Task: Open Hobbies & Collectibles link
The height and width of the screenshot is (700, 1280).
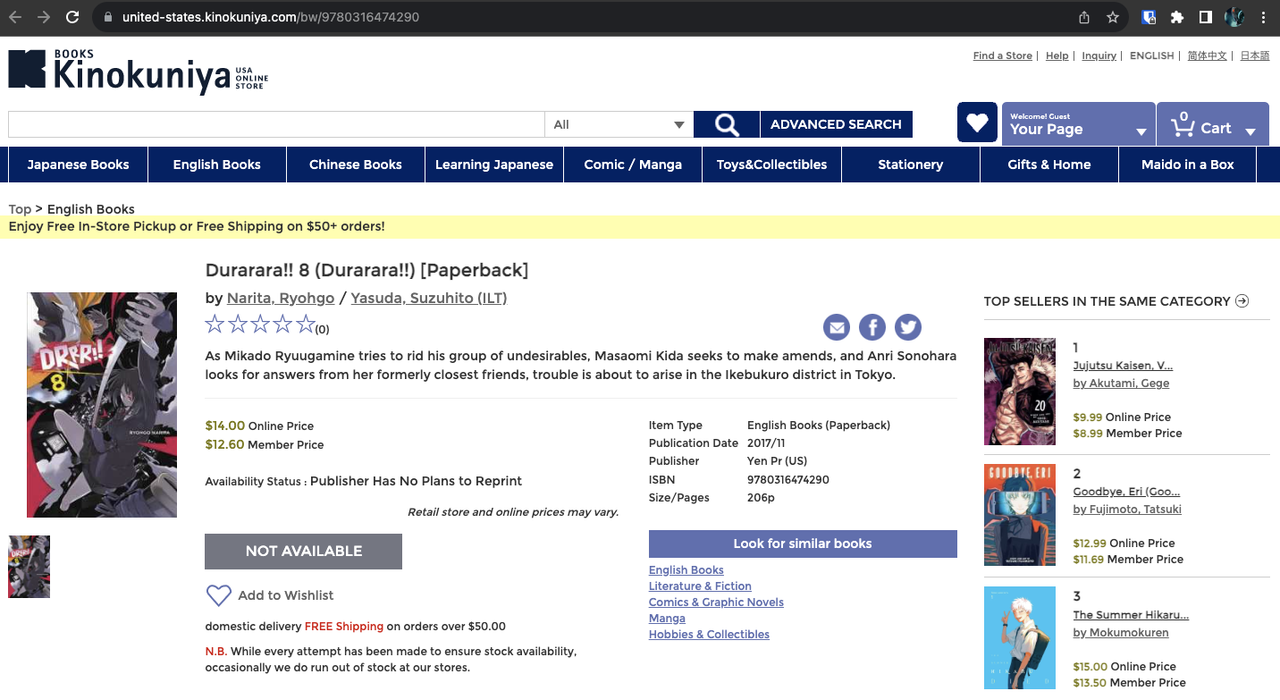Action: coord(709,634)
